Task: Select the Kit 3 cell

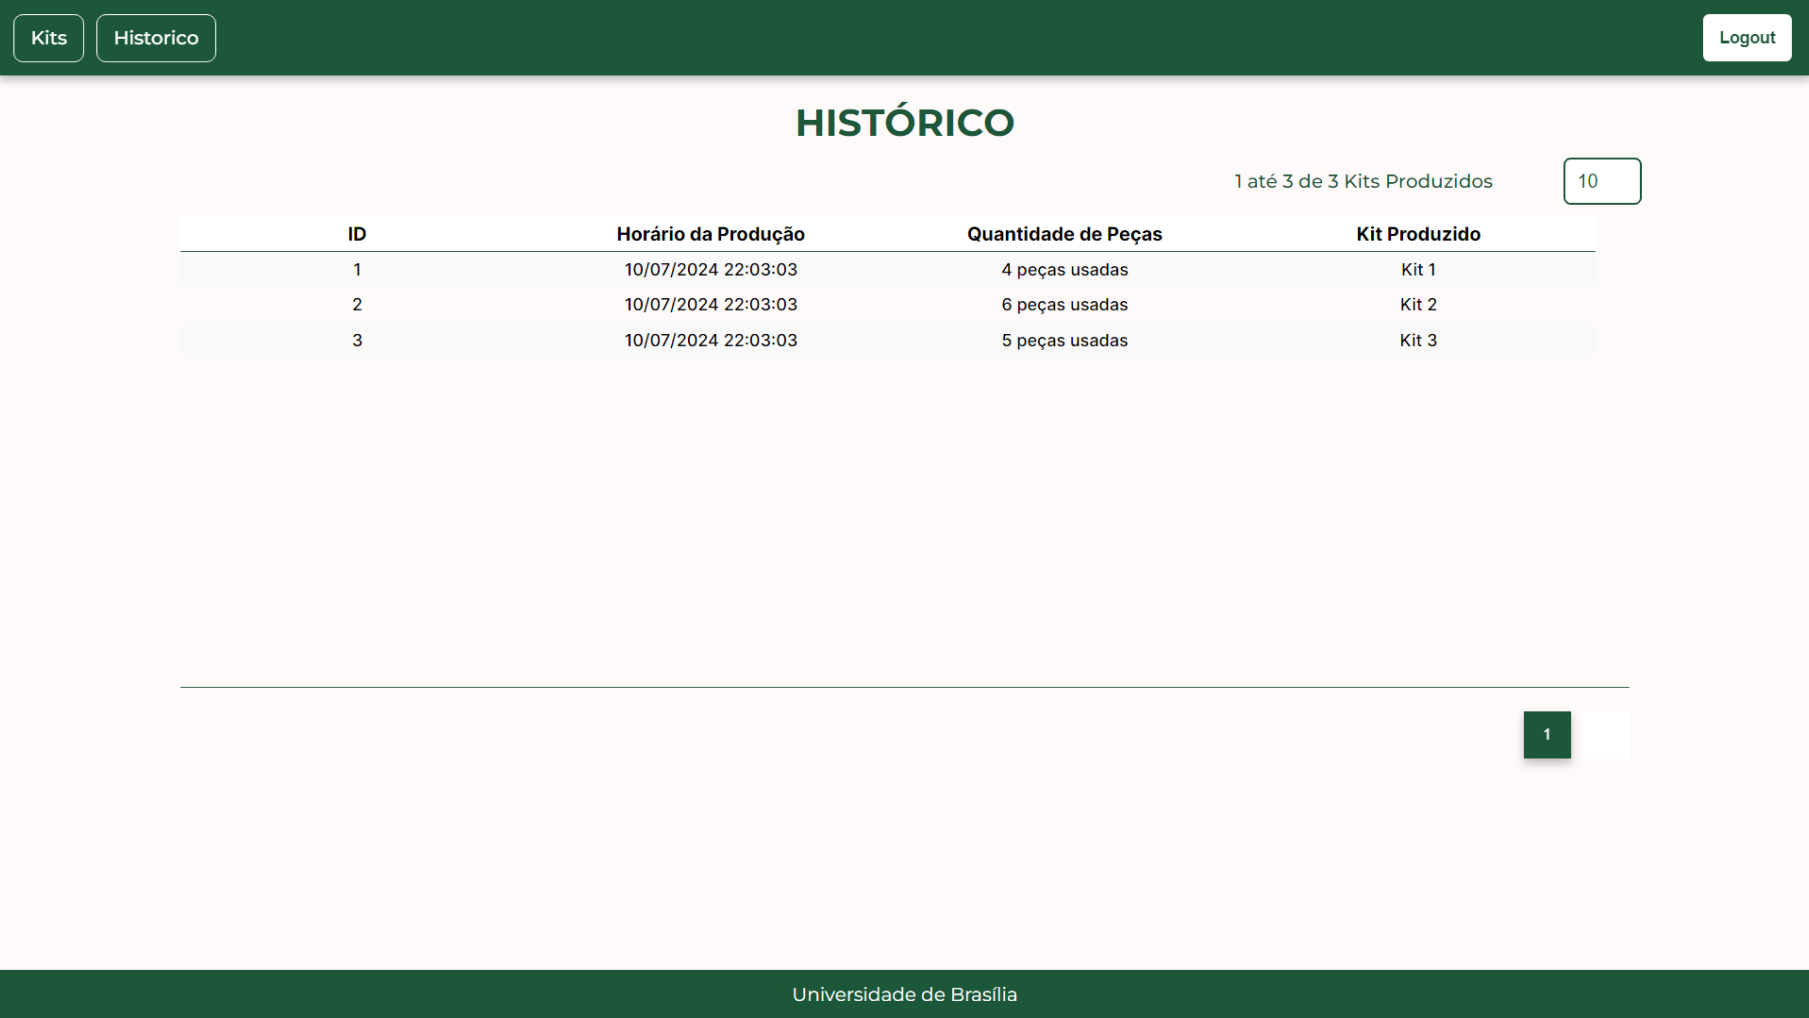Action: point(1417,341)
